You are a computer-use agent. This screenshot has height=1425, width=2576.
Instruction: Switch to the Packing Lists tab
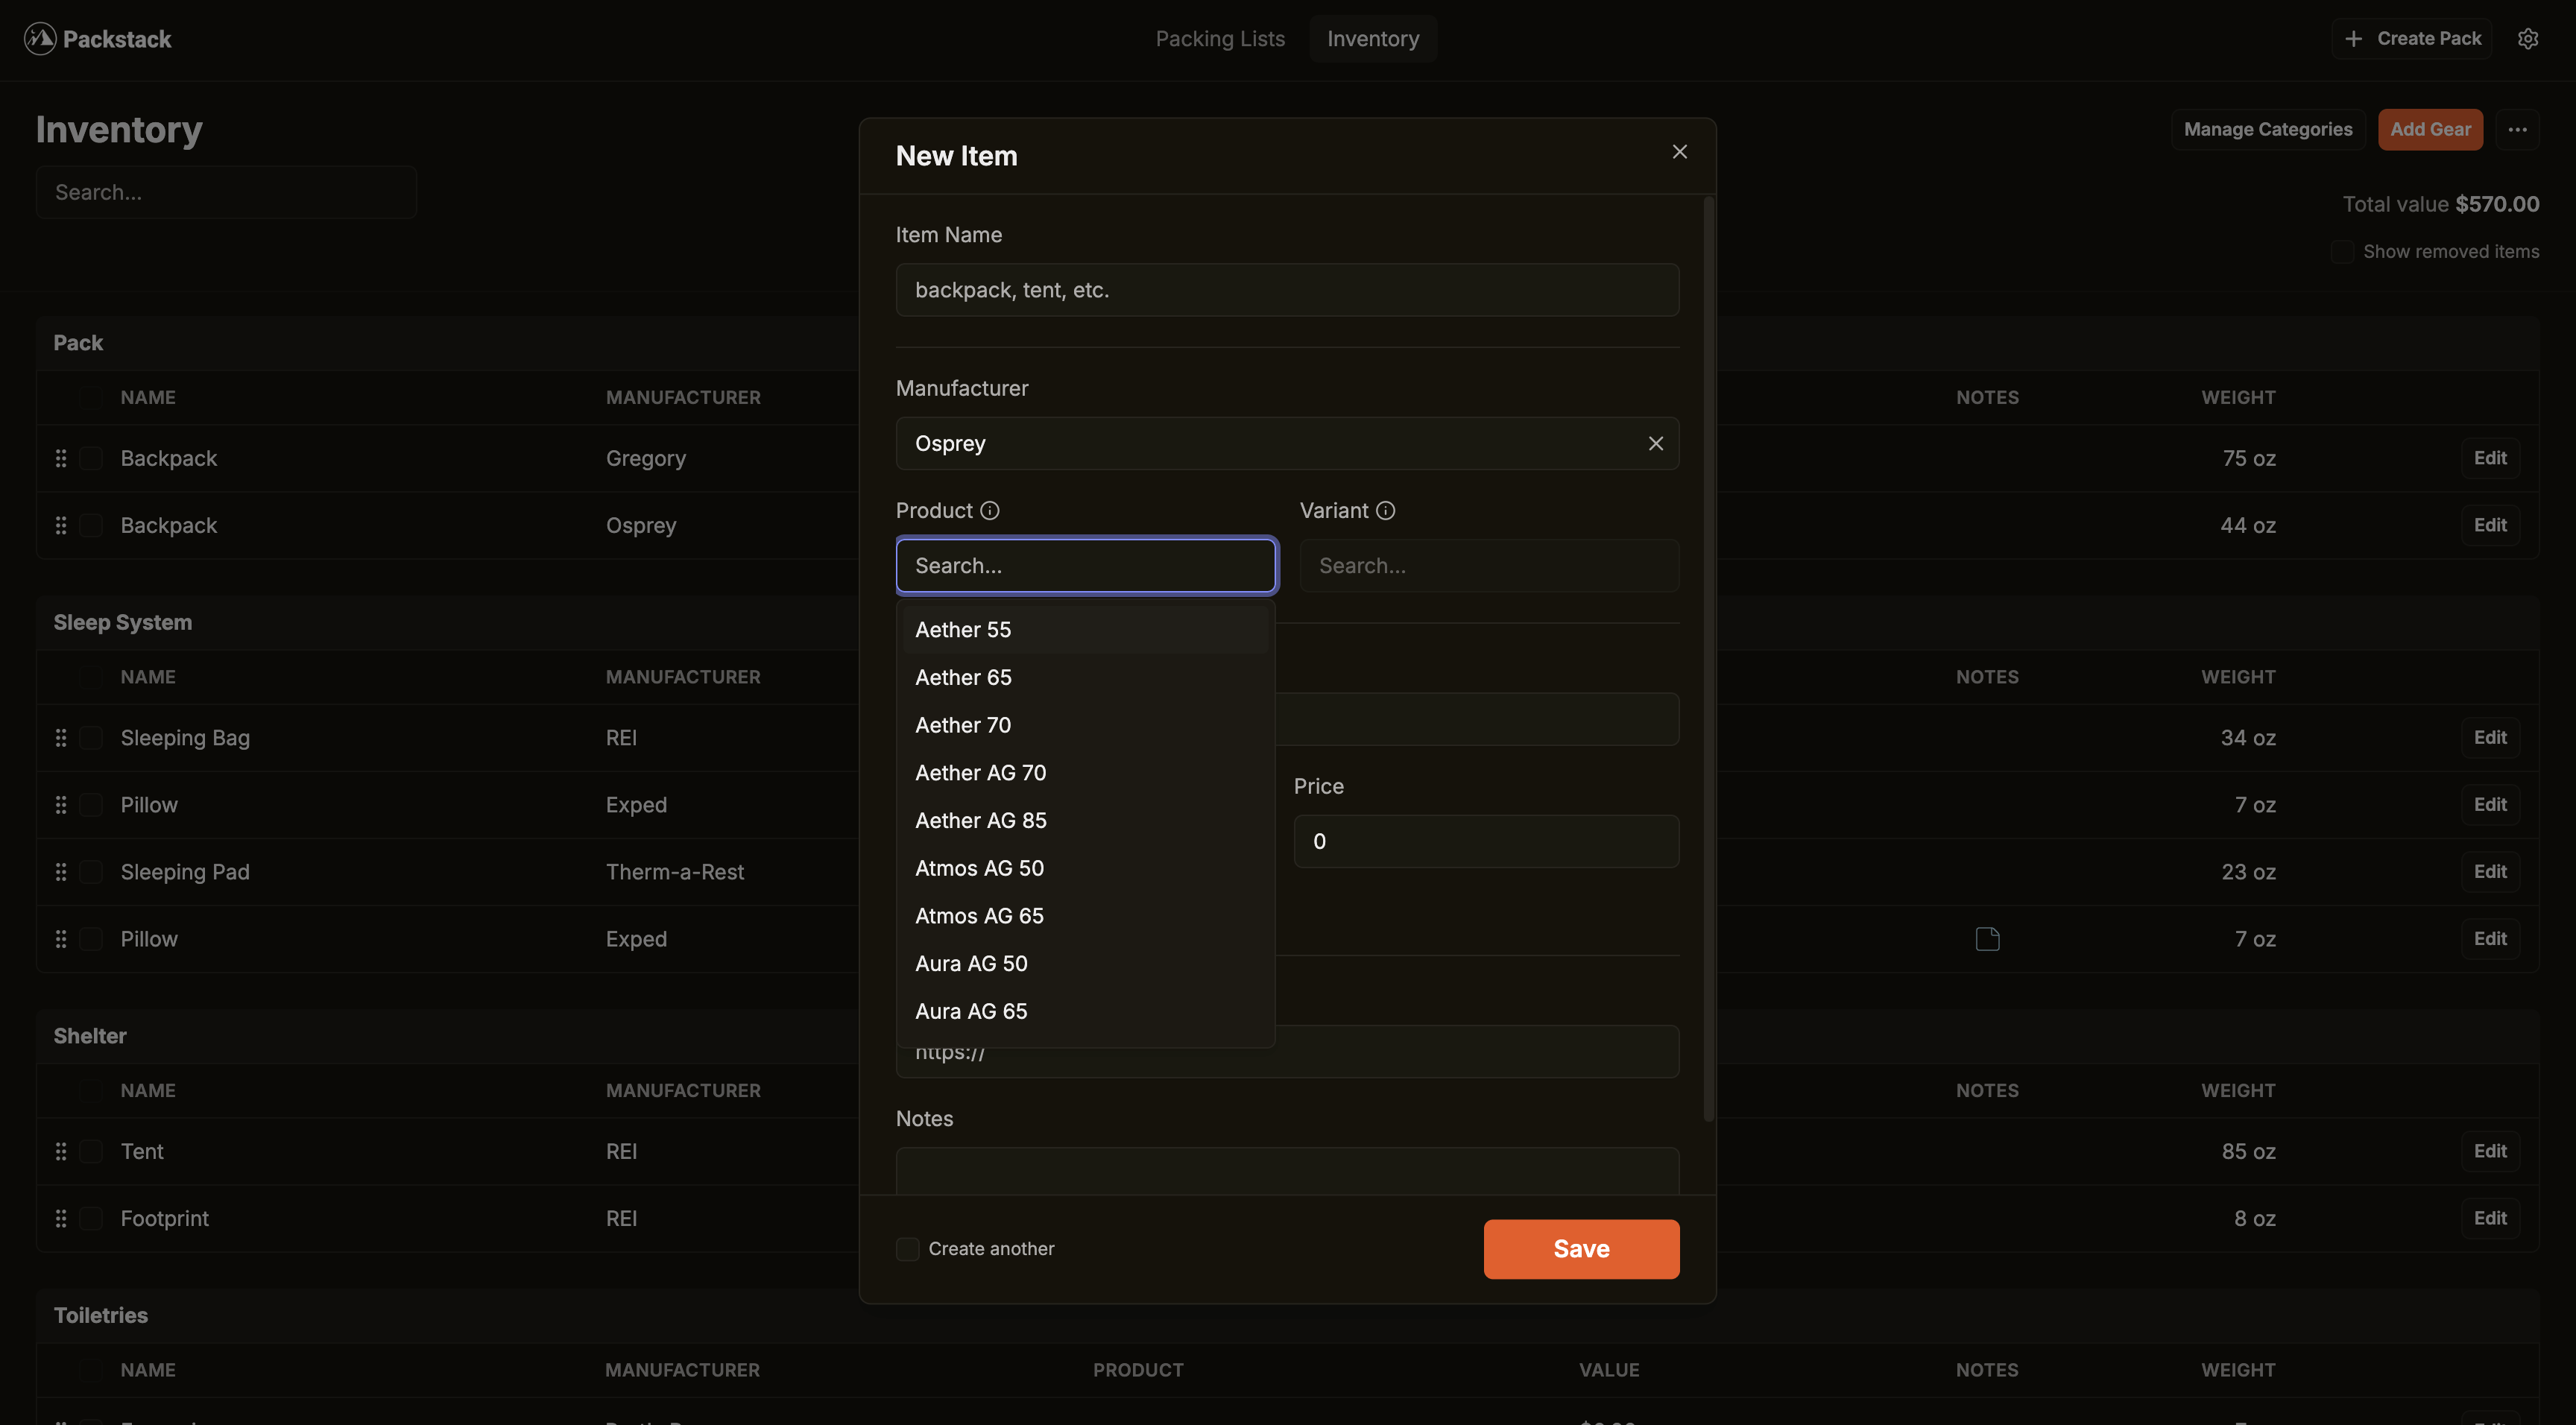click(1220, 38)
